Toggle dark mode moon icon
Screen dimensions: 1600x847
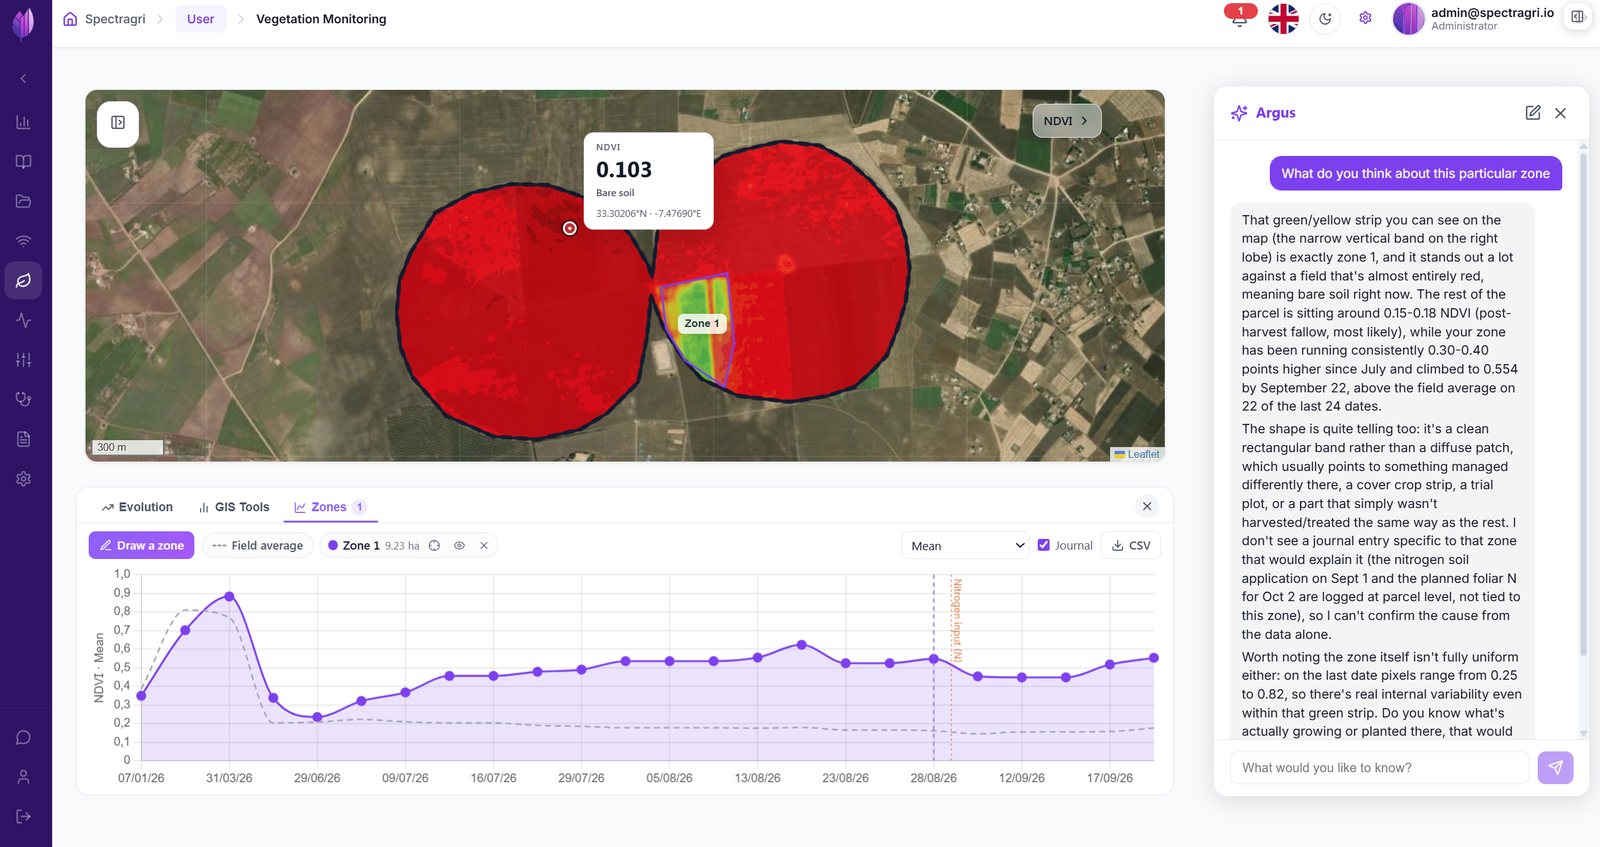tap(1325, 19)
